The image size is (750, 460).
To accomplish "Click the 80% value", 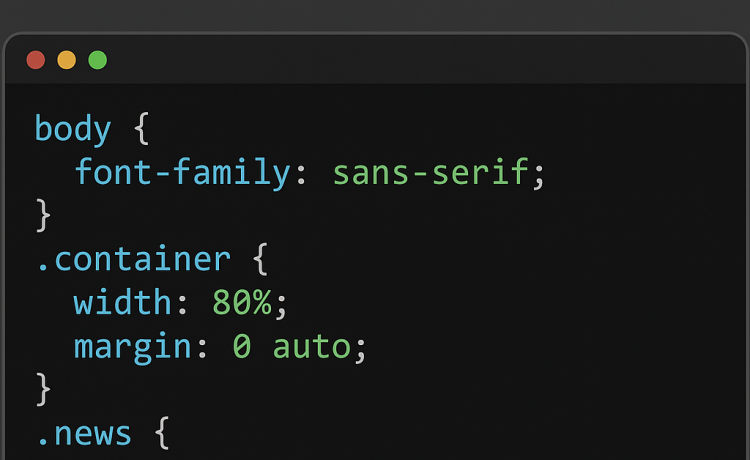I will point(242,302).
